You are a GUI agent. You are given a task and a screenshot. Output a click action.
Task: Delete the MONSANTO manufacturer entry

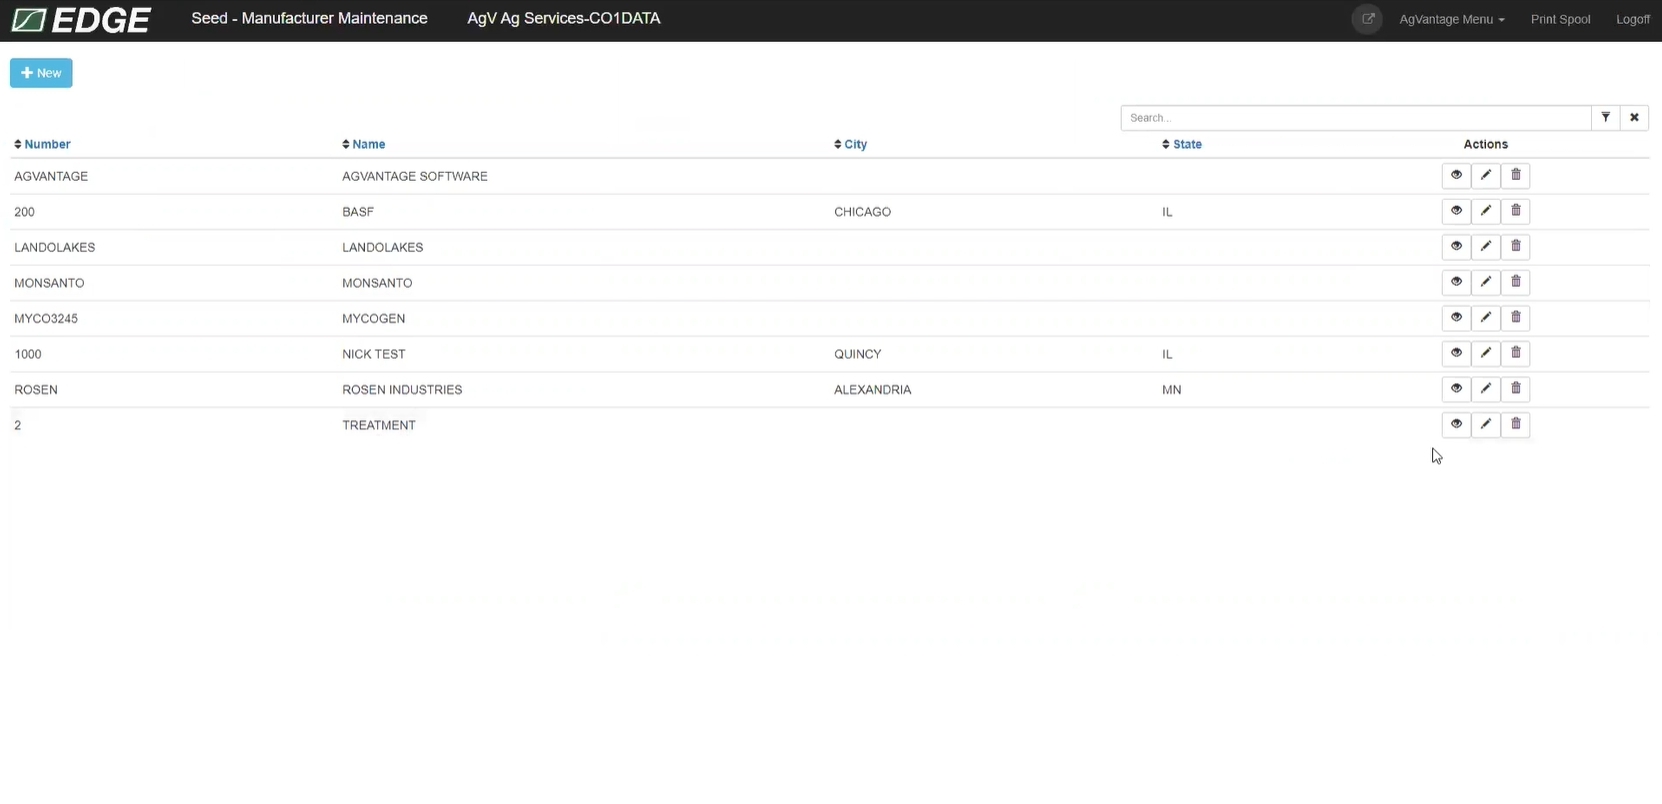coord(1516,282)
